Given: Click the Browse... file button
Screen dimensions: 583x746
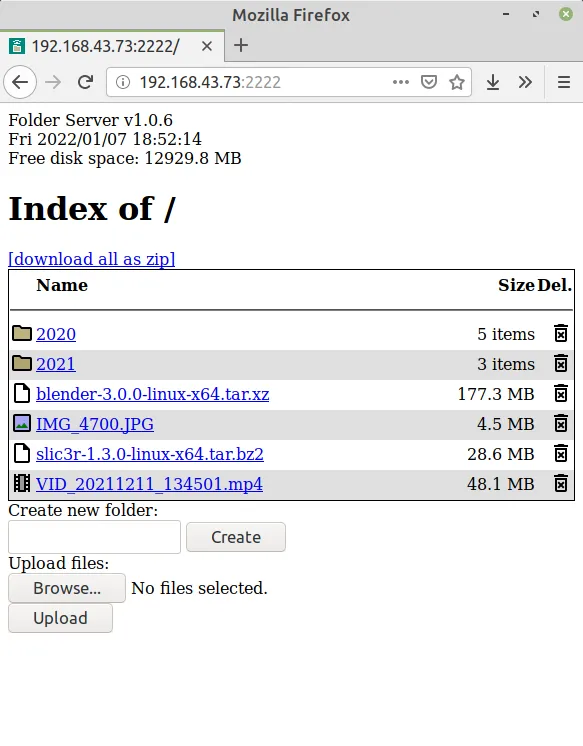Looking at the screenshot, I should click(x=67, y=588).
